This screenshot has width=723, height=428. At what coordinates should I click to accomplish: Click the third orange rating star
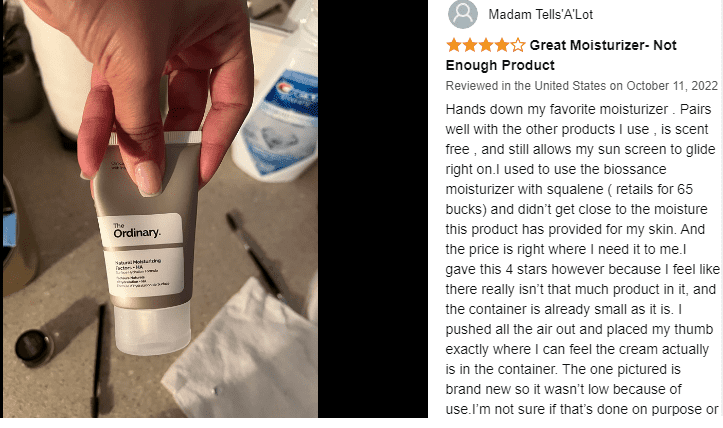click(486, 45)
